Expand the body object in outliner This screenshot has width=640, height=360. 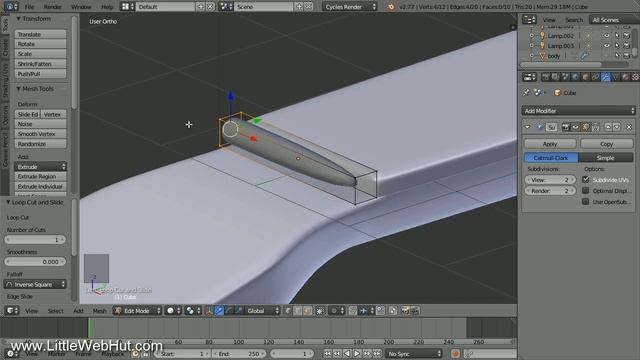click(531, 56)
